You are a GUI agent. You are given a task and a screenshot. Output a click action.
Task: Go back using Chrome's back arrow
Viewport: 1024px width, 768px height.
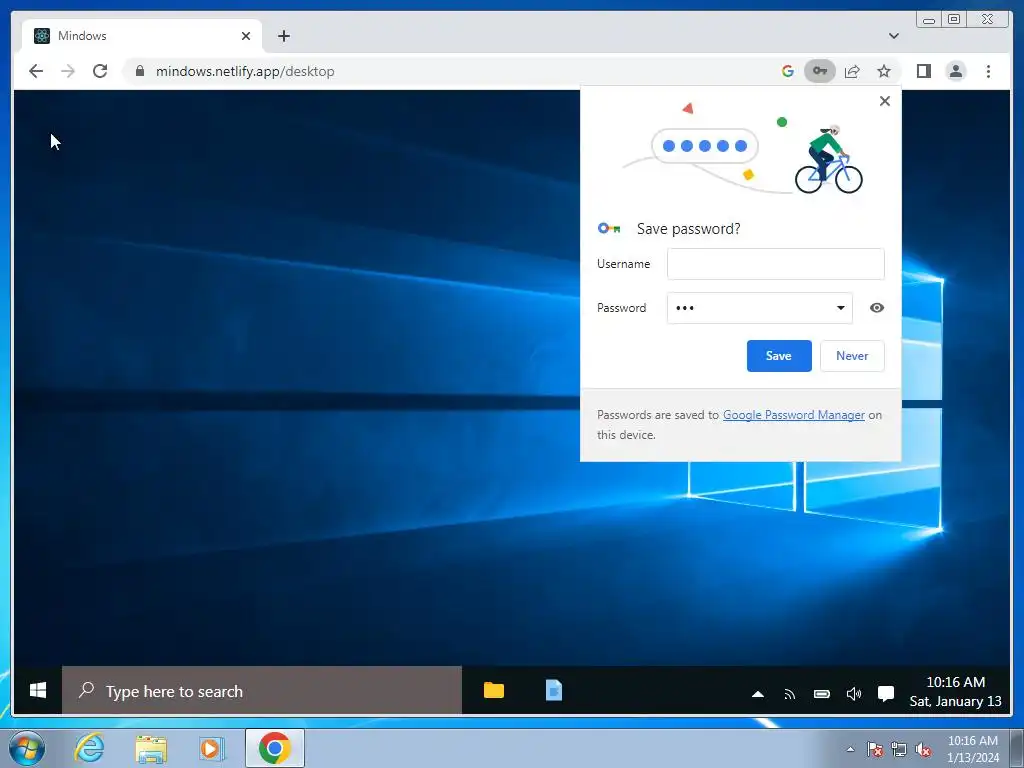click(36, 71)
